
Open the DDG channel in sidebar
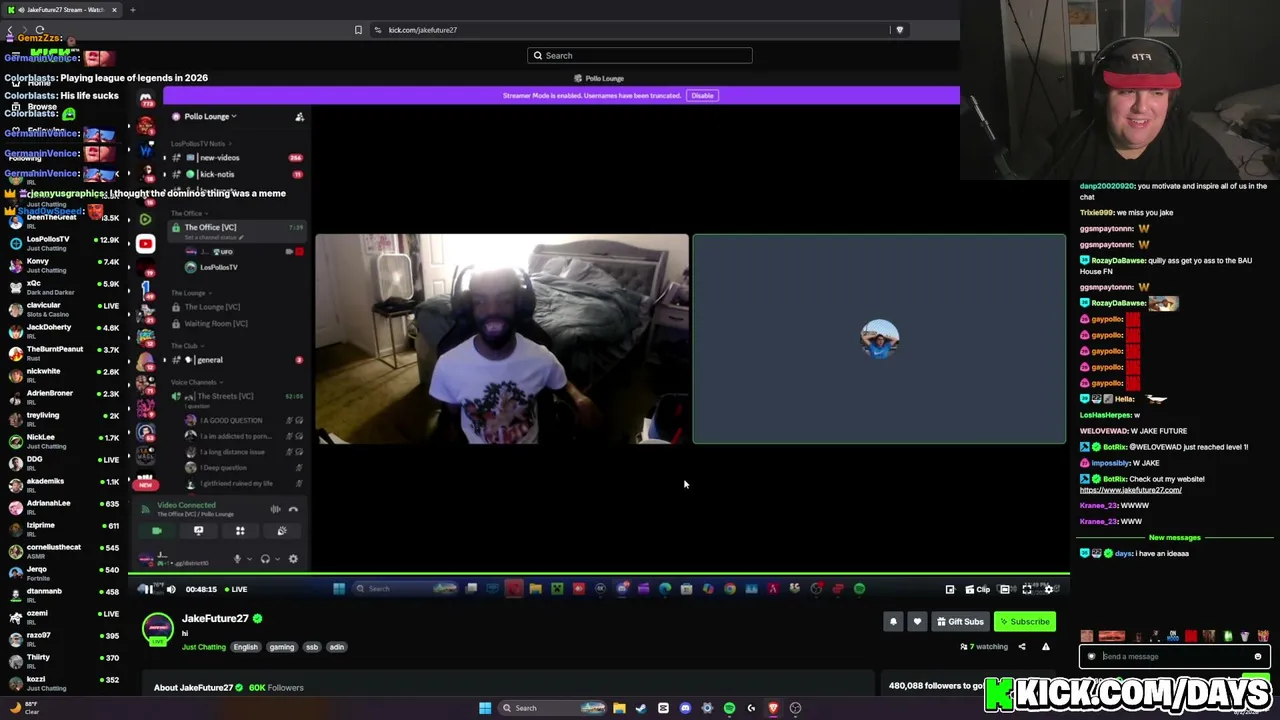point(64,463)
